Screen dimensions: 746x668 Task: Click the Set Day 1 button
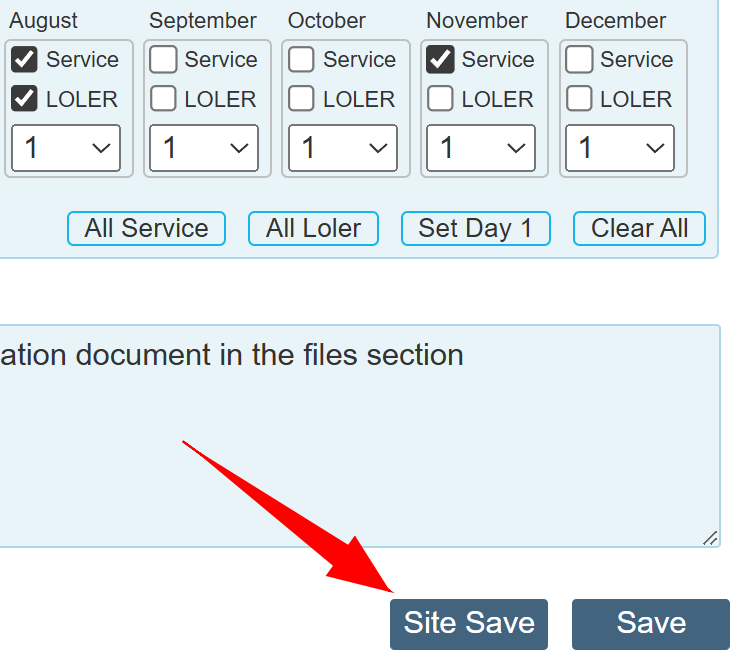point(475,228)
